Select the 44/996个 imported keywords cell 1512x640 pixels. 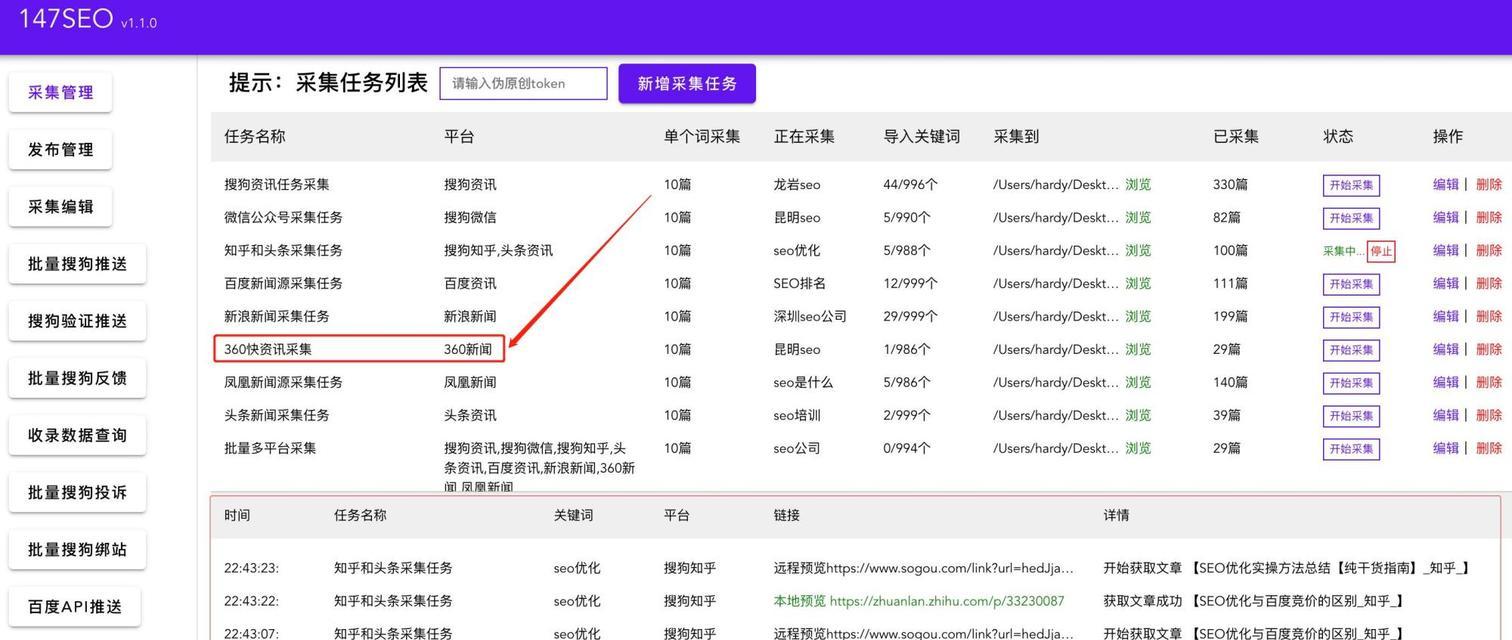tap(910, 184)
